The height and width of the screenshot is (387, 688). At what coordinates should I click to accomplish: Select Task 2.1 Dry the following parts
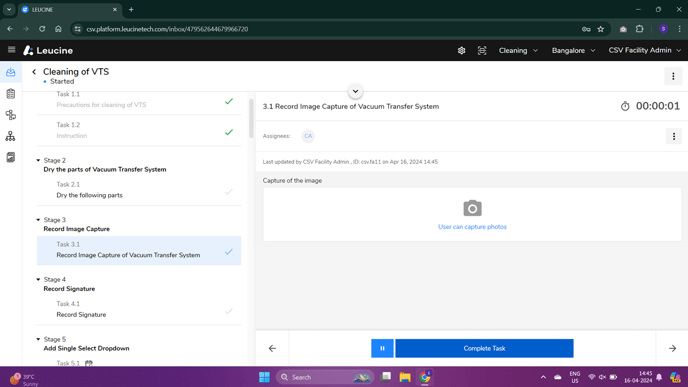point(139,190)
